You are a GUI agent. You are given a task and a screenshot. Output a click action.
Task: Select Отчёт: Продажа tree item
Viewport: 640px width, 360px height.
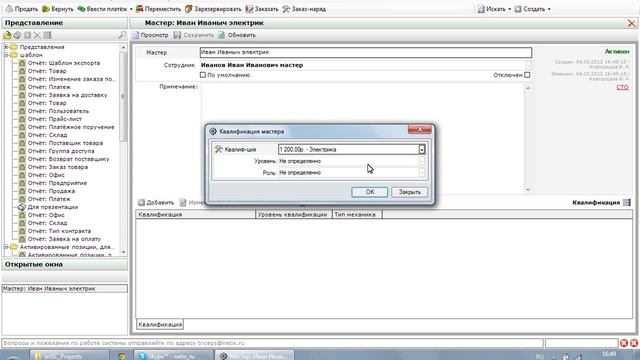point(51,191)
